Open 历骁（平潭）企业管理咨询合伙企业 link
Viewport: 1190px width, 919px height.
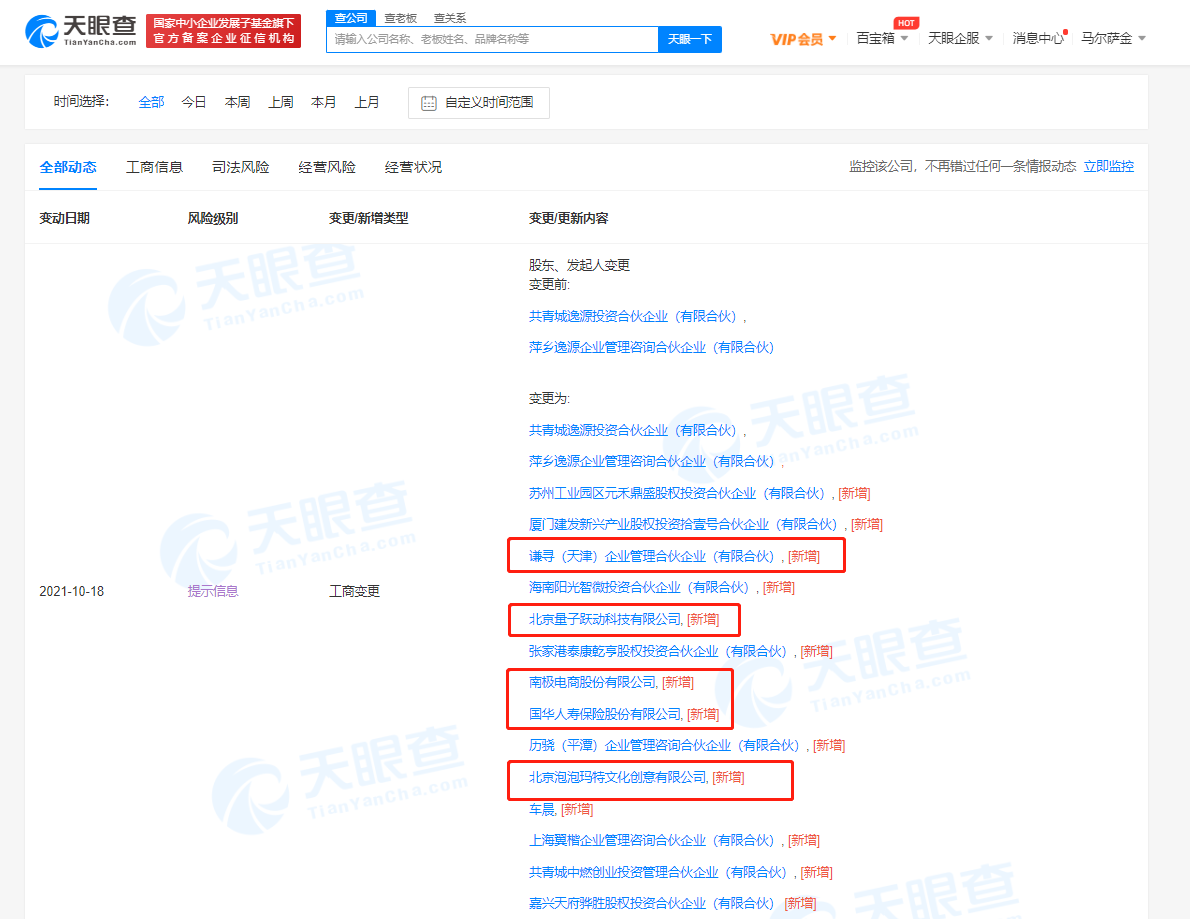click(x=664, y=745)
